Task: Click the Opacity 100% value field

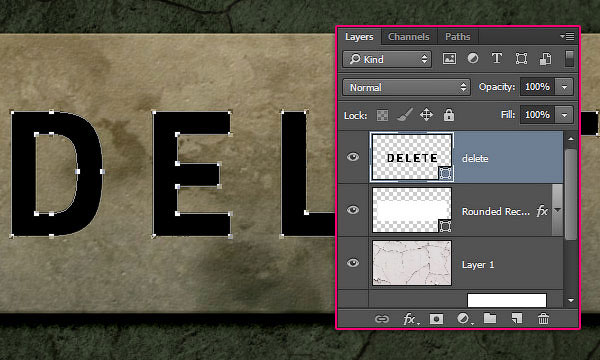Action: tap(537, 87)
